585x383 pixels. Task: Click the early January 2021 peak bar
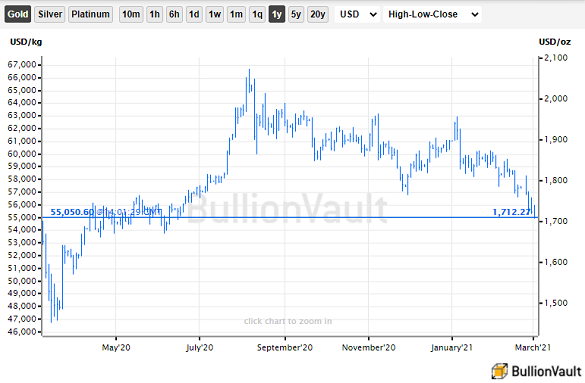pyautogui.click(x=457, y=128)
